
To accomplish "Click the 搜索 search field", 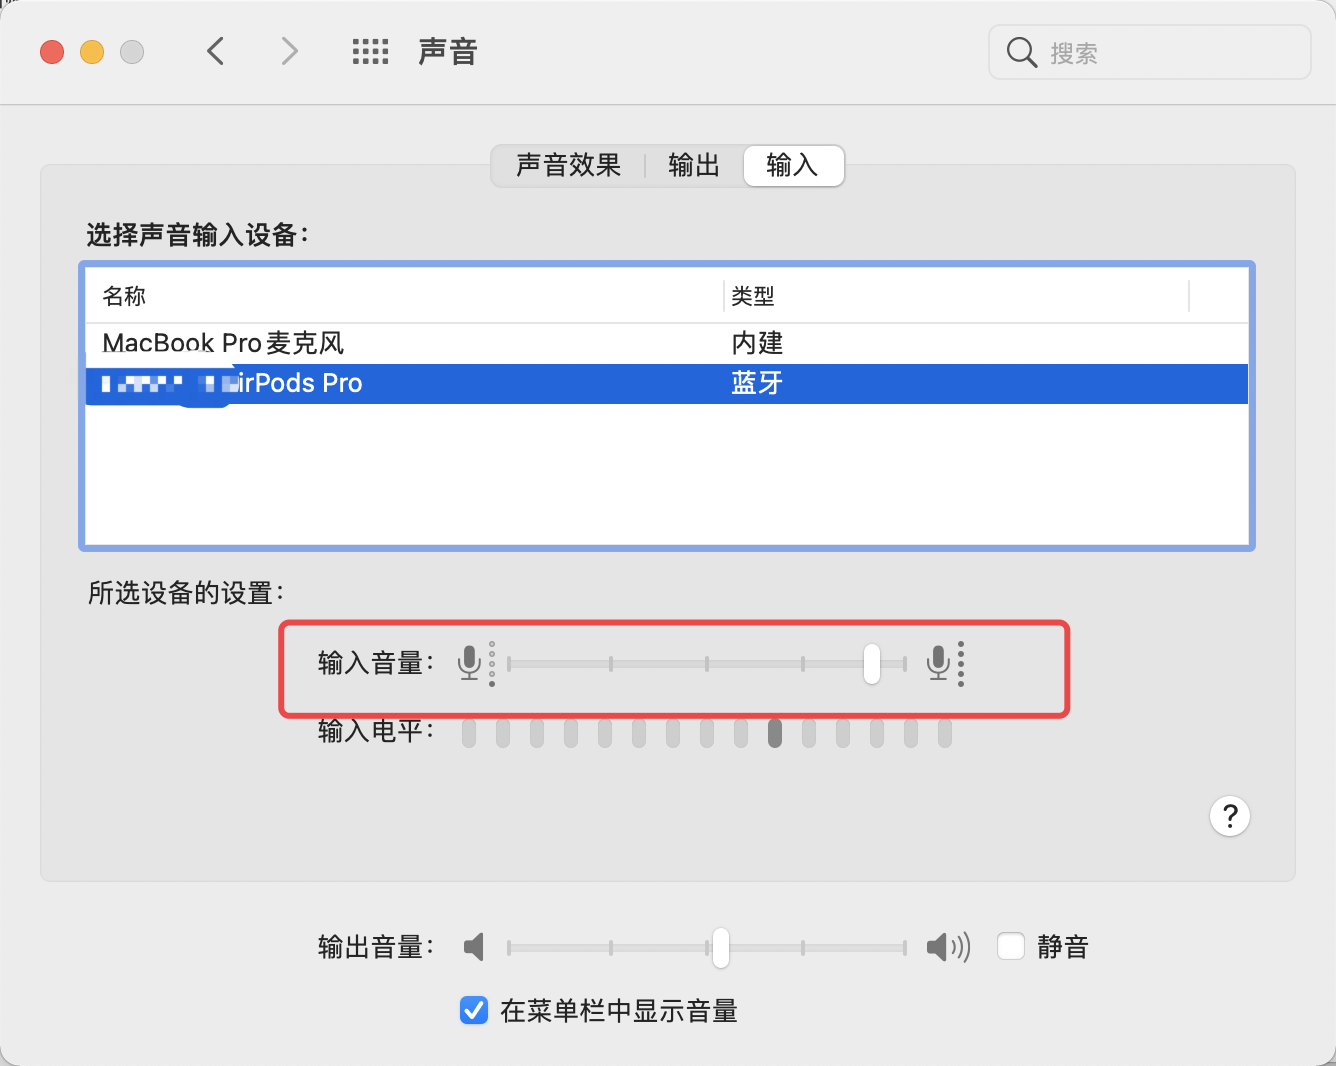I will (x=1150, y=52).
